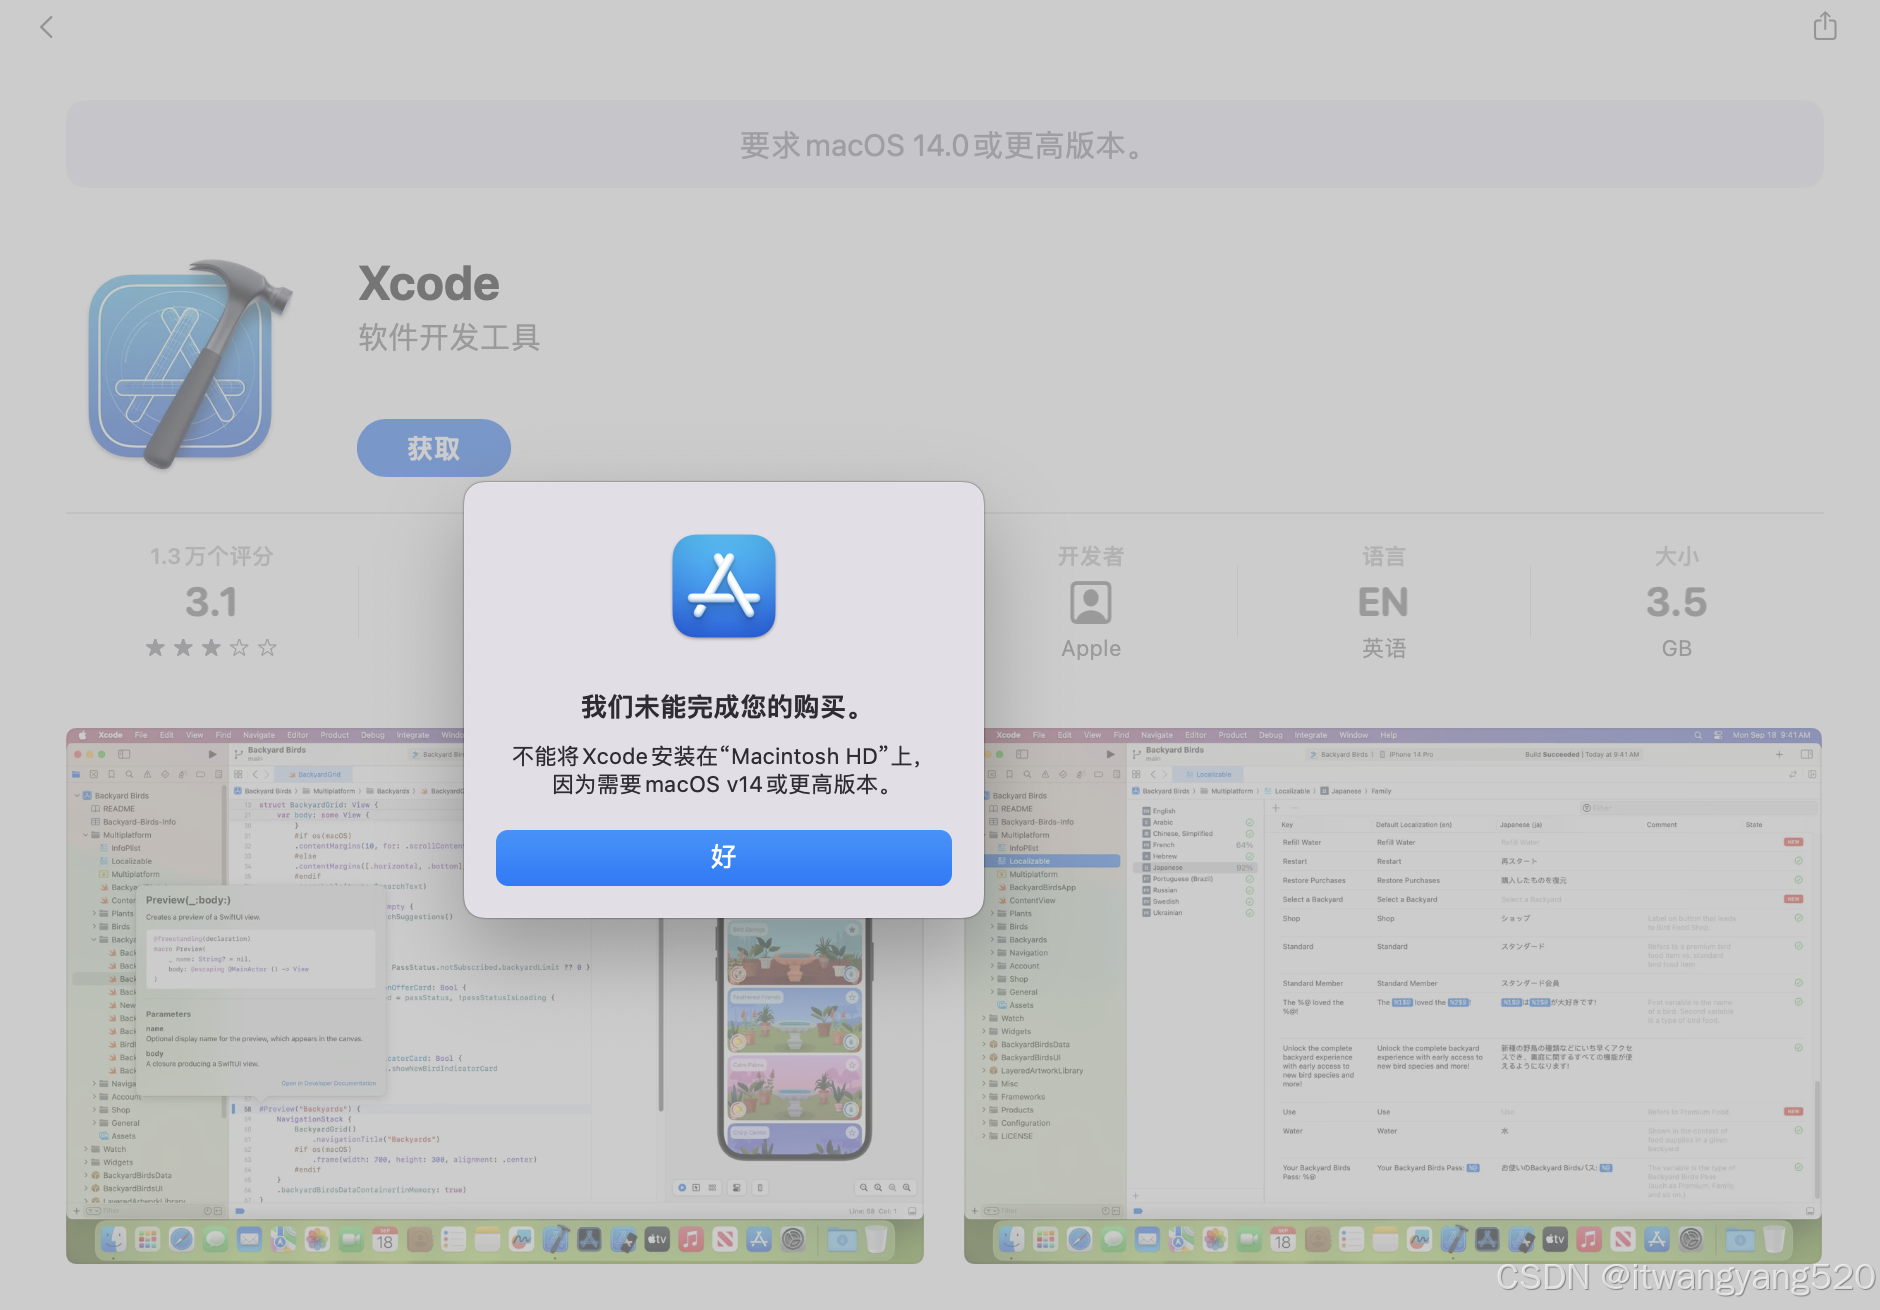This screenshot has height=1310, width=1880.
Task: Click the 大小 label
Action: pyautogui.click(x=1676, y=556)
